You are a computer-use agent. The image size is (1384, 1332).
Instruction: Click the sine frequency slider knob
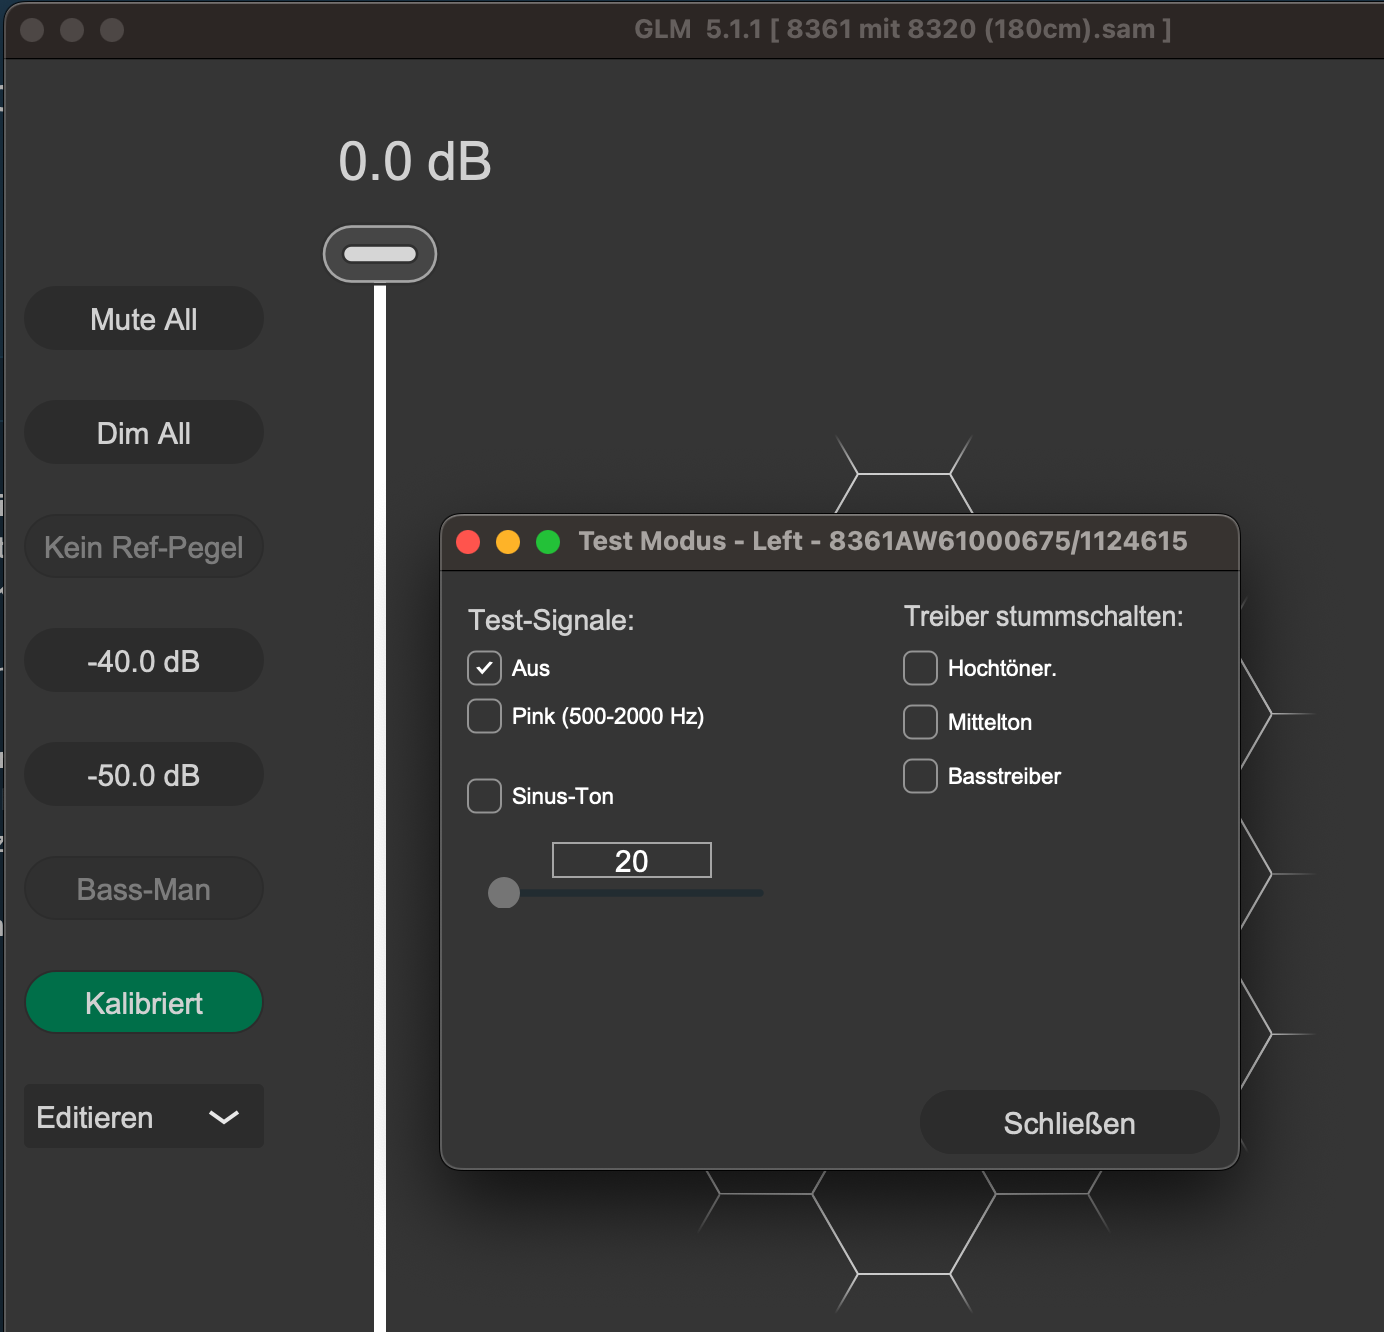pos(504,892)
